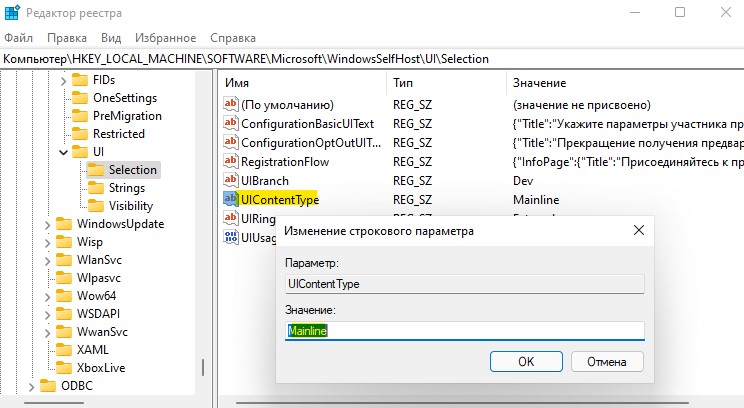Click string icon of (По умолчанию) value

231,104
